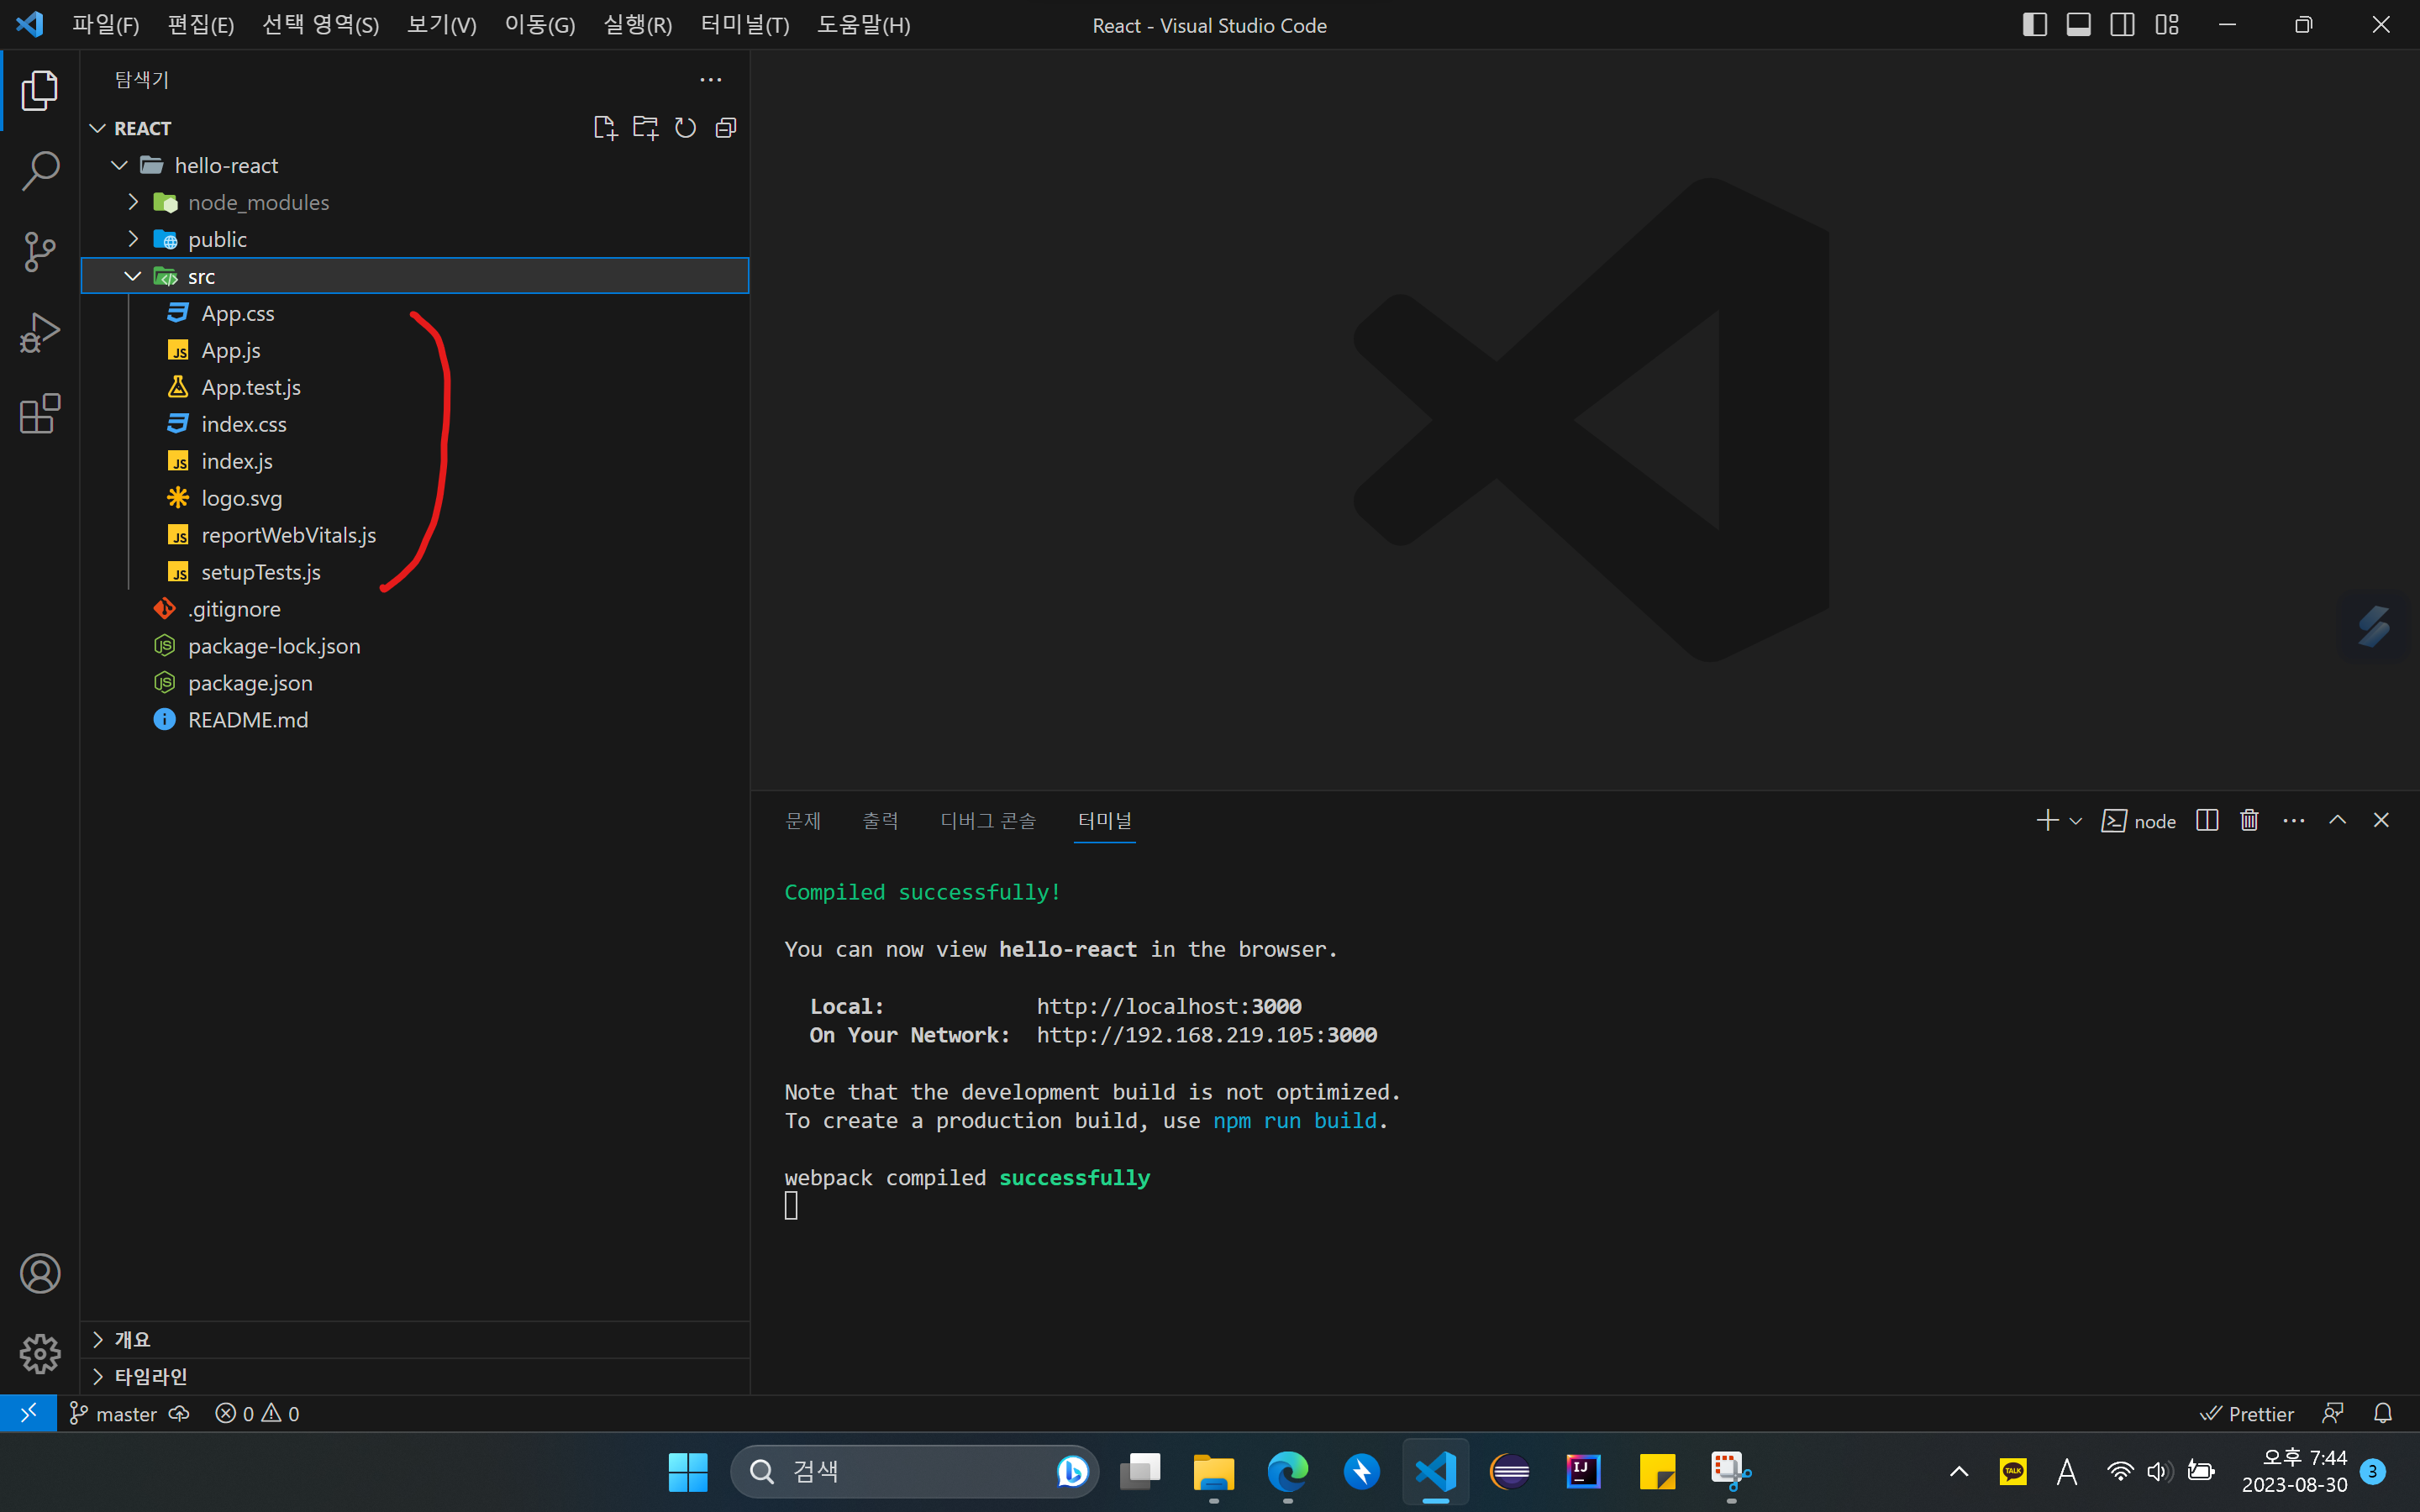Screen dimensions: 2420x1512
Task: Open the Extensions view
Action: click(40, 414)
